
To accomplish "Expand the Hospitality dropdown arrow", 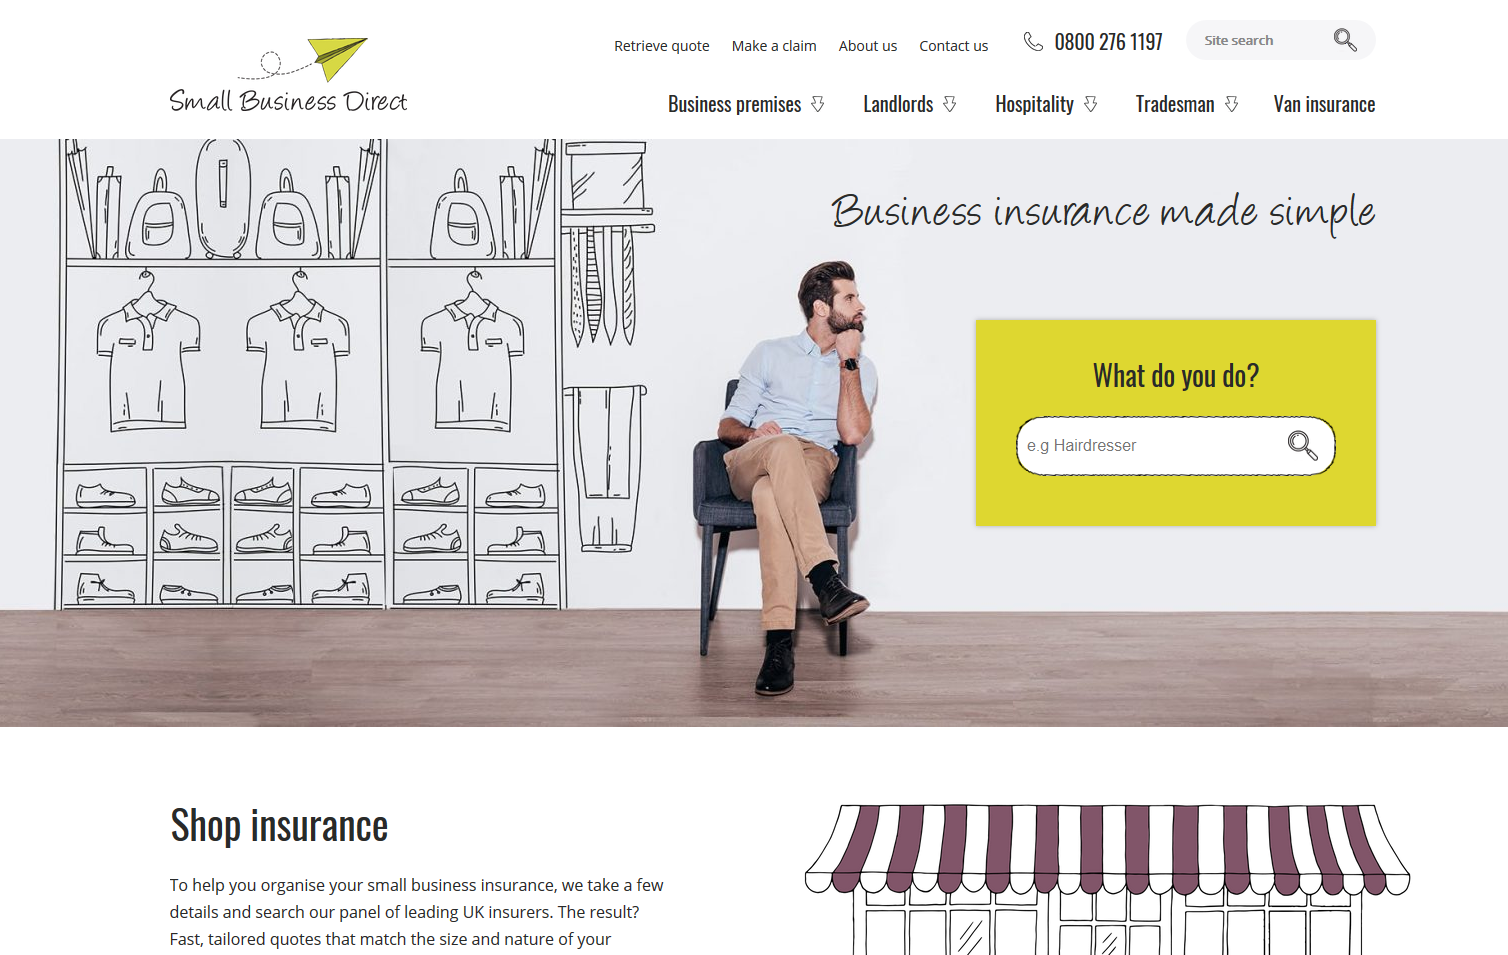I will (x=1091, y=104).
